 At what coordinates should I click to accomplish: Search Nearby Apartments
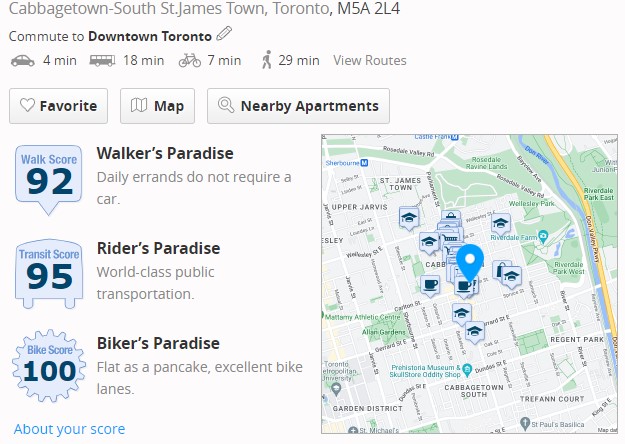point(298,106)
